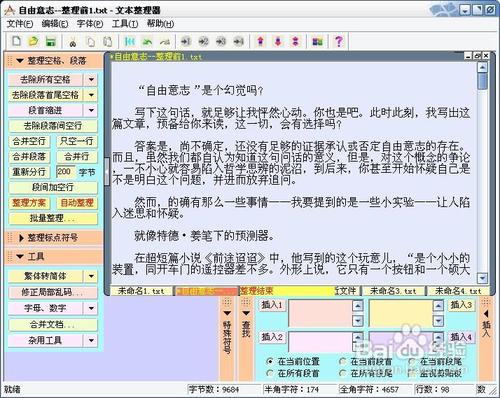
Task: Click the pink 插入1 text box
Action: (321, 313)
